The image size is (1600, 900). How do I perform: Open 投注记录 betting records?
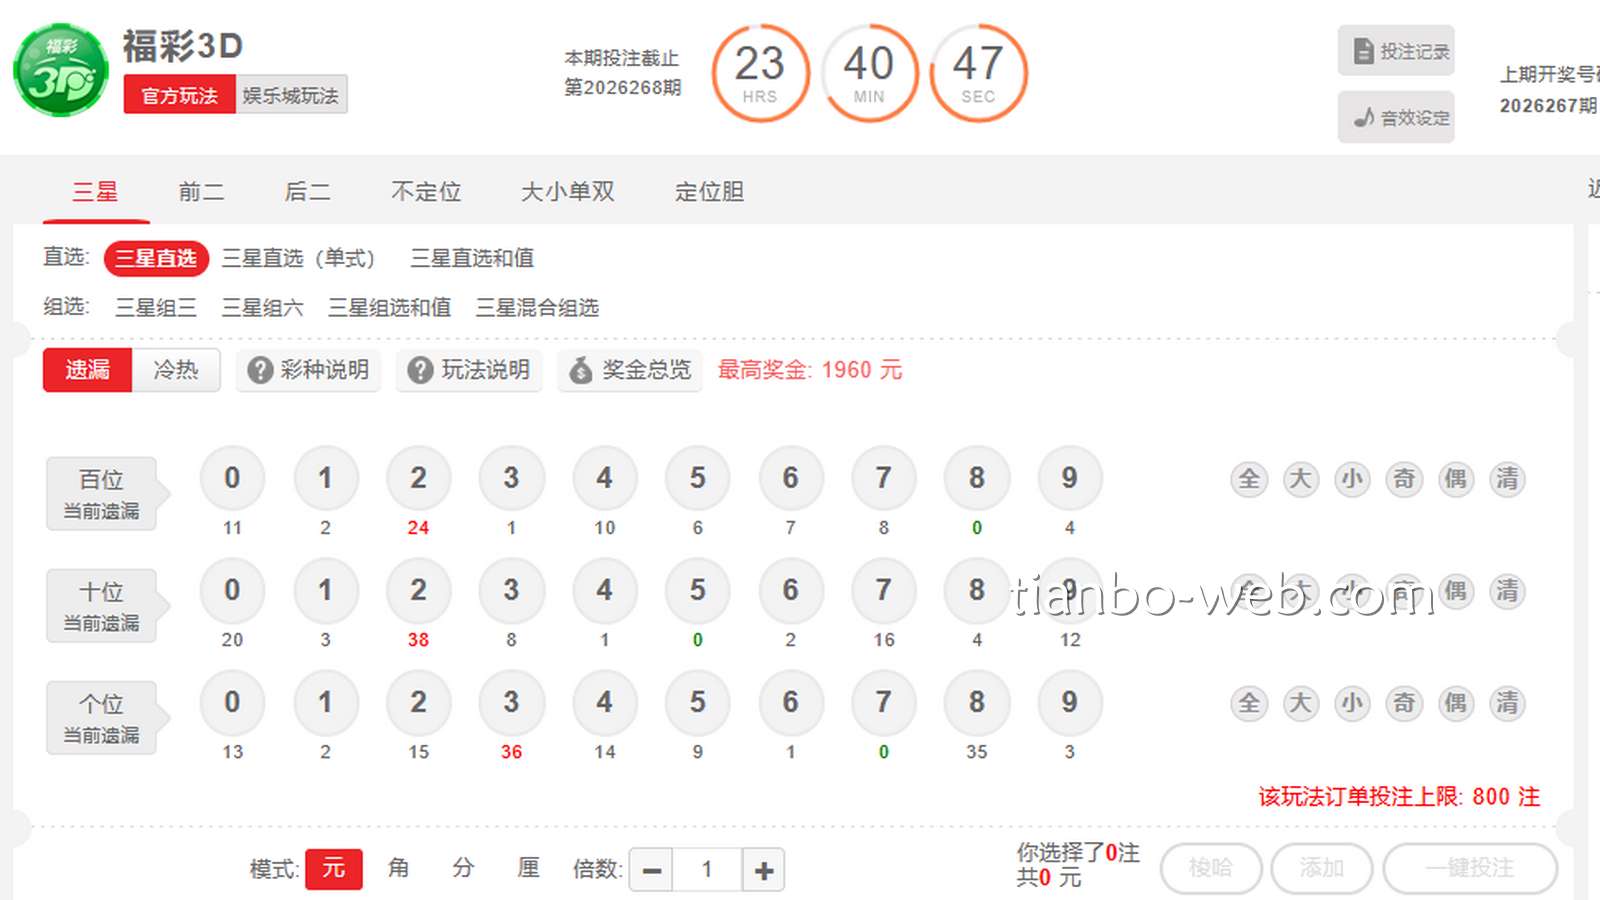coord(1396,51)
